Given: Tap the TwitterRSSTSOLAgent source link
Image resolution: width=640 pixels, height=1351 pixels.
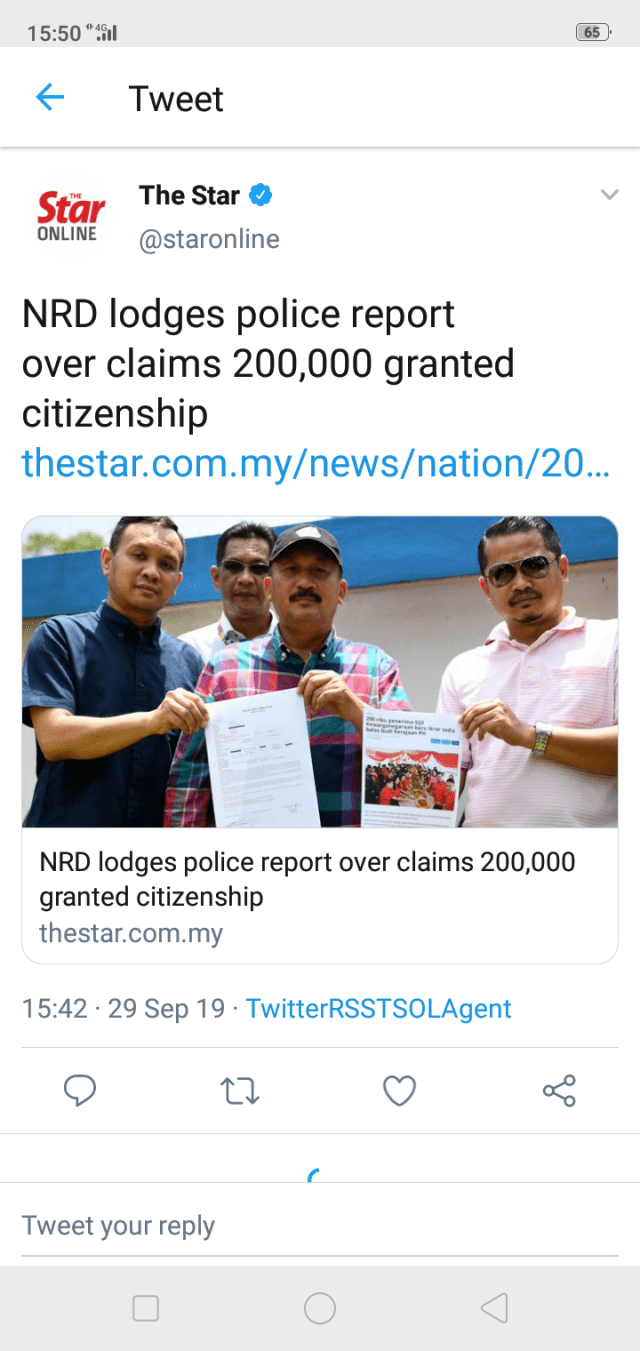Looking at the screenshot, I should [x=379, y=1008].
